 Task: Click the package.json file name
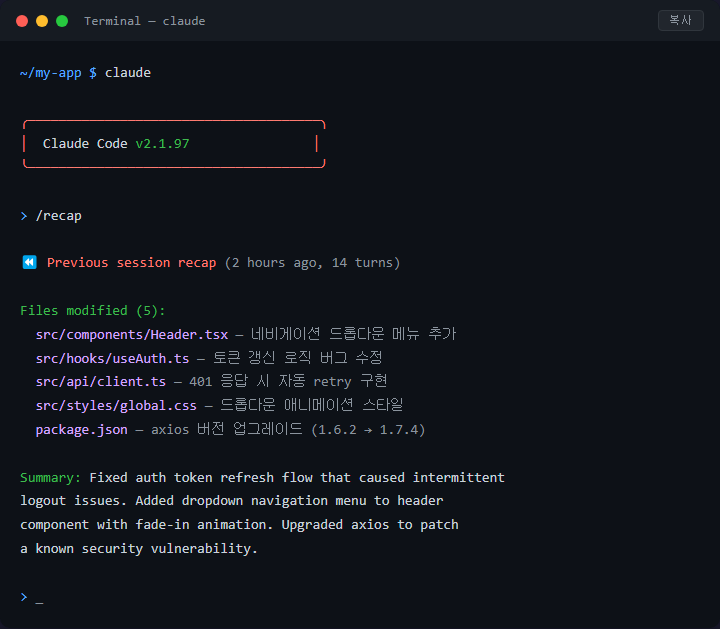[x=82, y=430]
